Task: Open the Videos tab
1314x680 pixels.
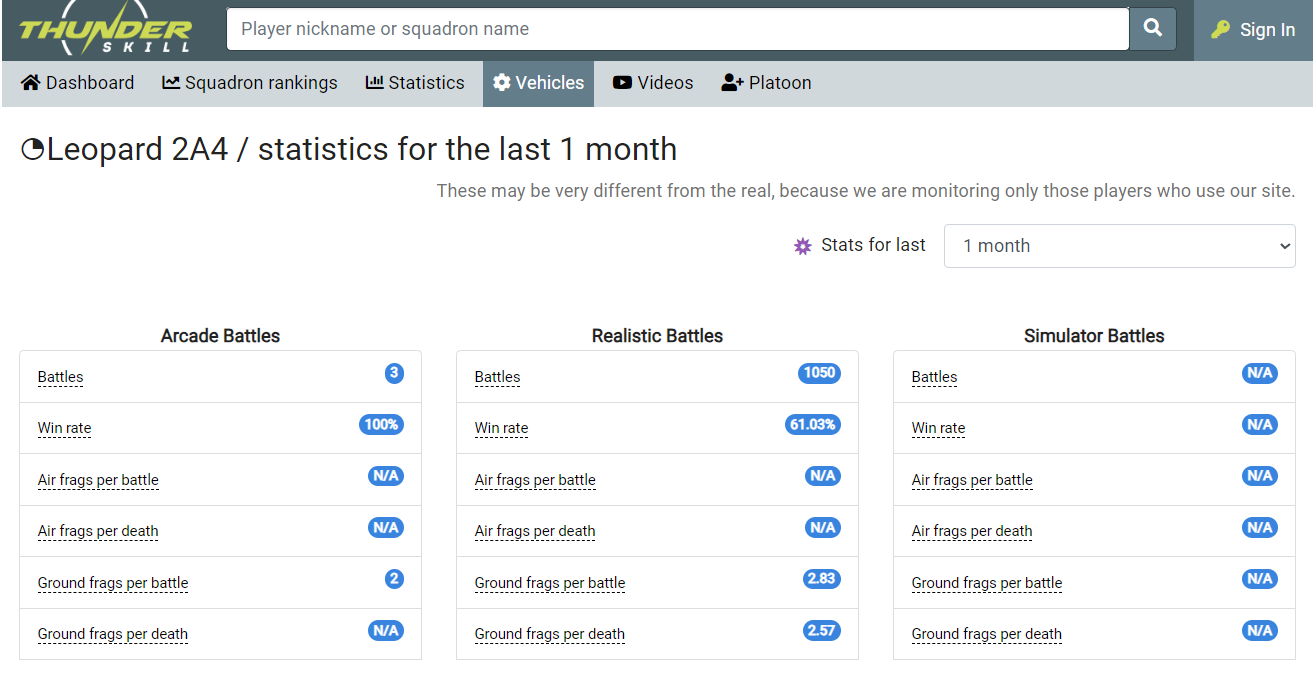Action: [x=665, y=83]
